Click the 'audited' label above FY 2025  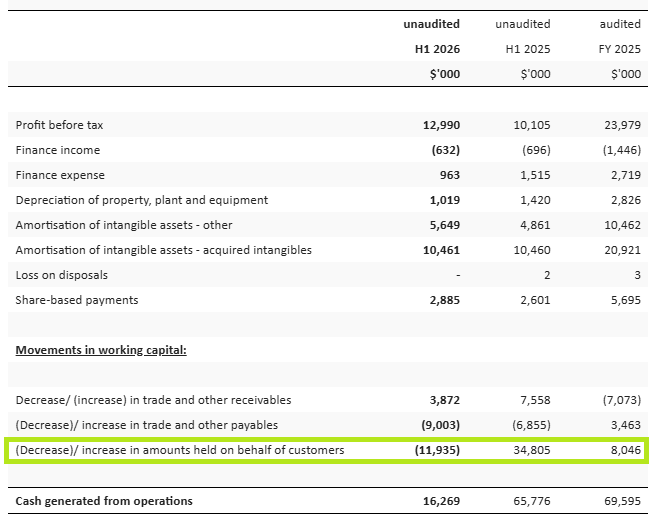click(x=620, y=24)
